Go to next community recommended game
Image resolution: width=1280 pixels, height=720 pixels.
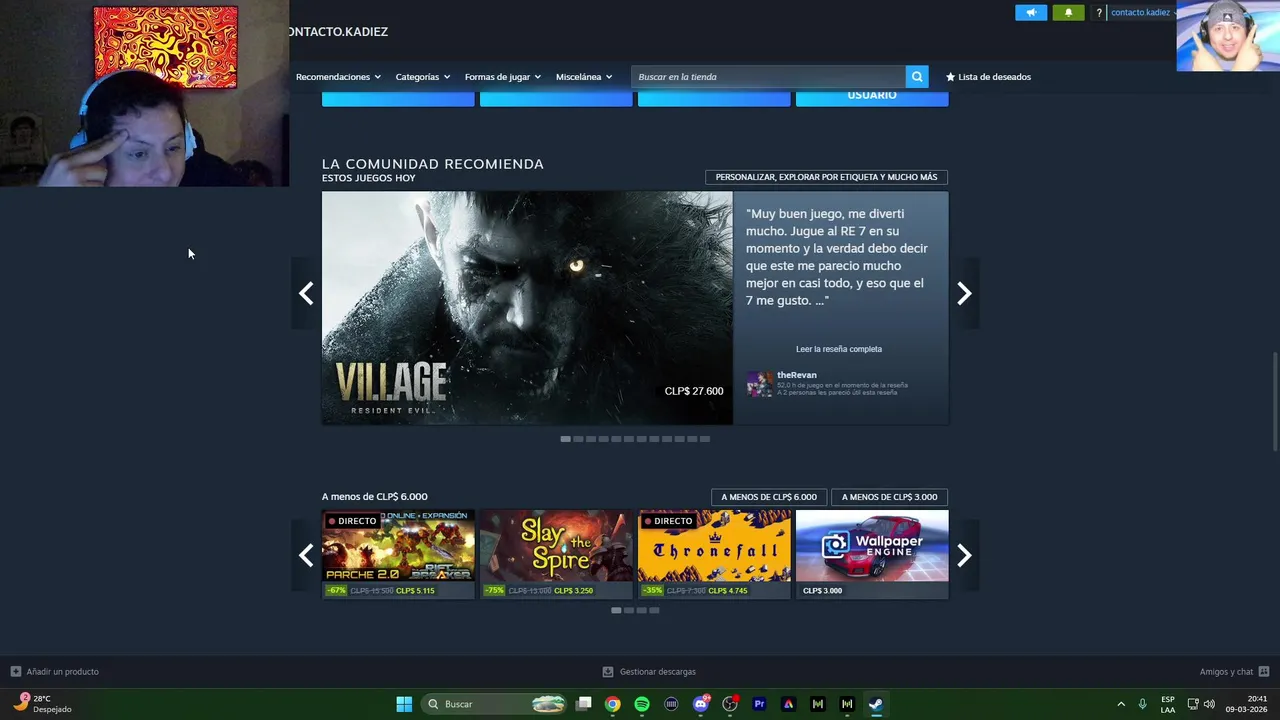pos(964,293)
